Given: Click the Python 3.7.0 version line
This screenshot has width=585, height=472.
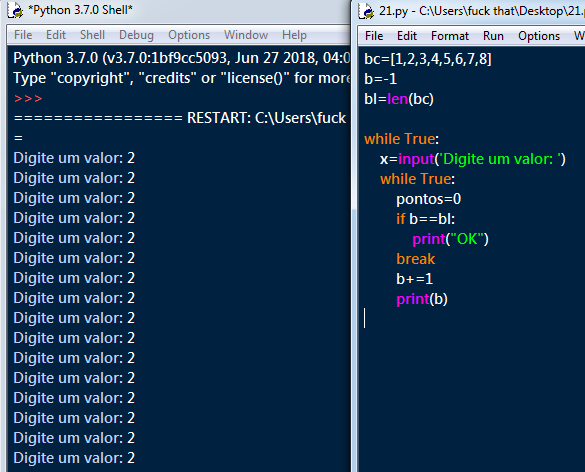Looking at the screenshot, I should pyautogui.click(x=182, y=58).
